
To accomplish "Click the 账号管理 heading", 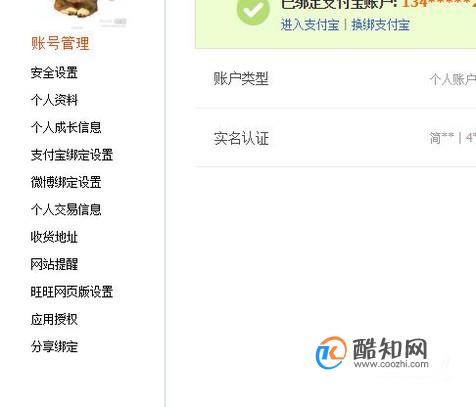I will coord(60,43).
